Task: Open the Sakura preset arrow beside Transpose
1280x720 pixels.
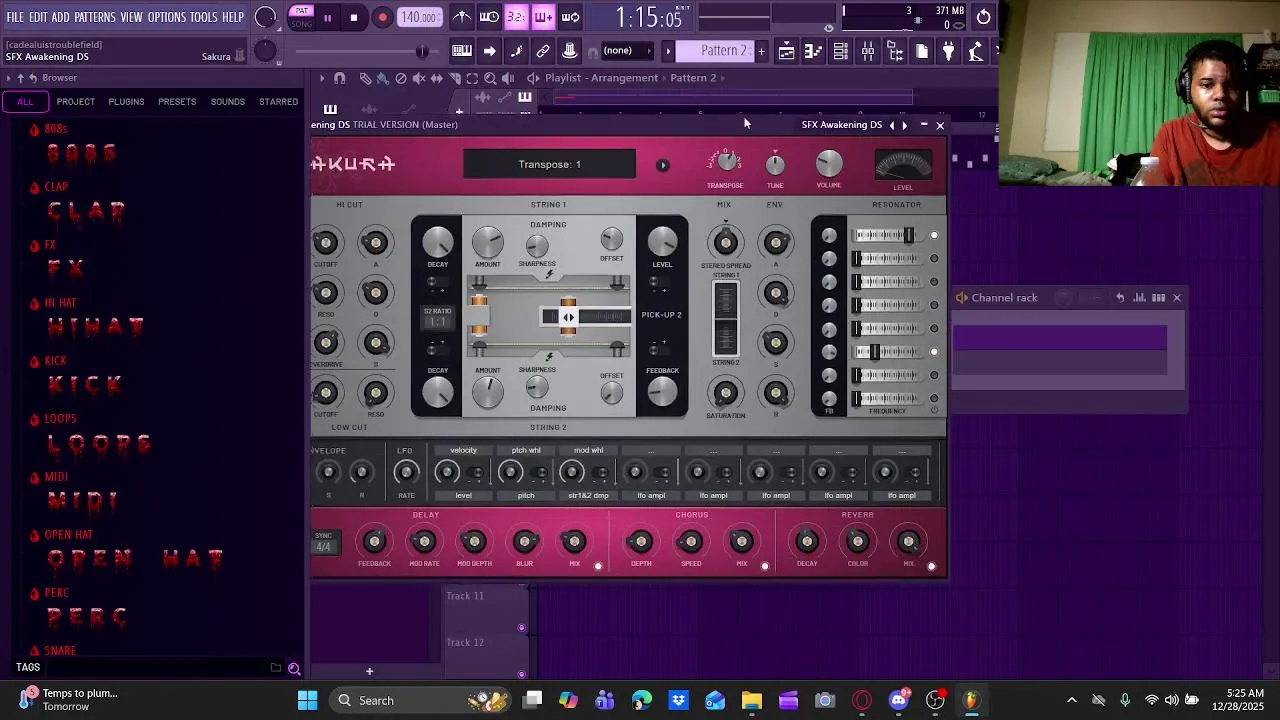Action: (x=662, y=165)
